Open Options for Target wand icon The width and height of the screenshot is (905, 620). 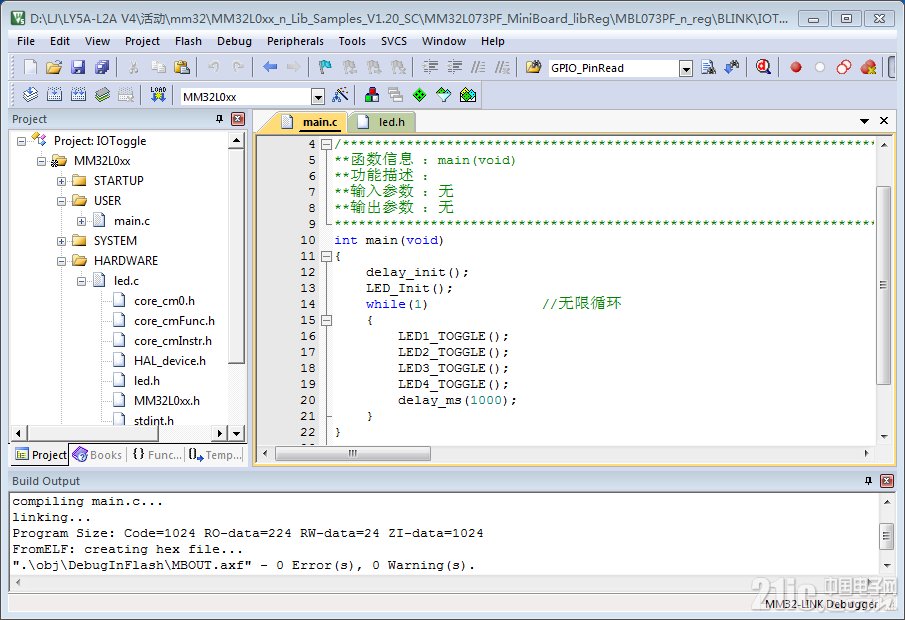pos(340,95)
